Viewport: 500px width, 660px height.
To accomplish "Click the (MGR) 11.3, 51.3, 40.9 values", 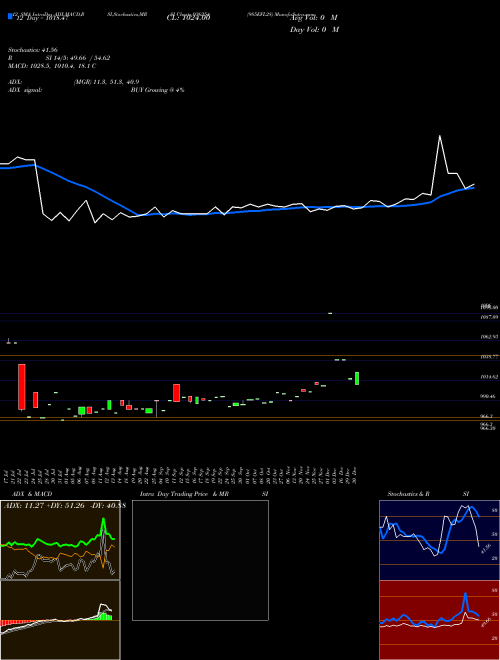I will [106, 82].
